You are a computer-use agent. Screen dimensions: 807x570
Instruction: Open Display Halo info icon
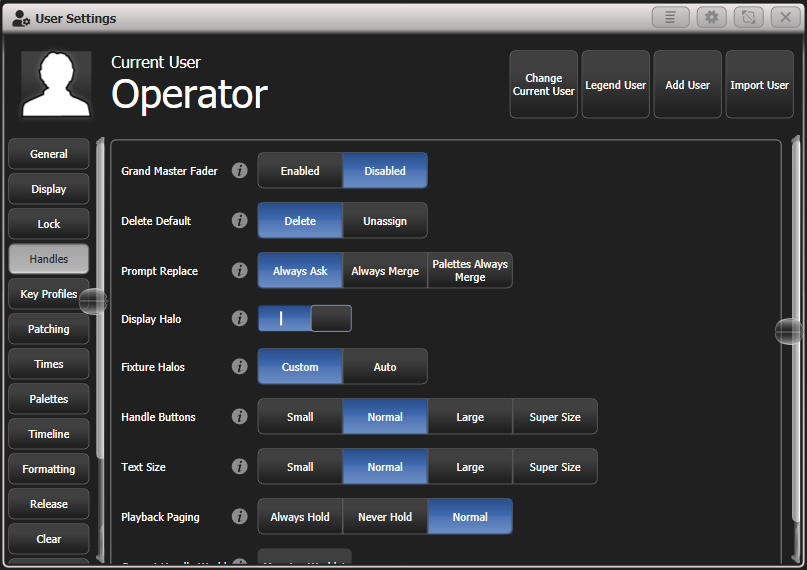[x=239, y=318]
